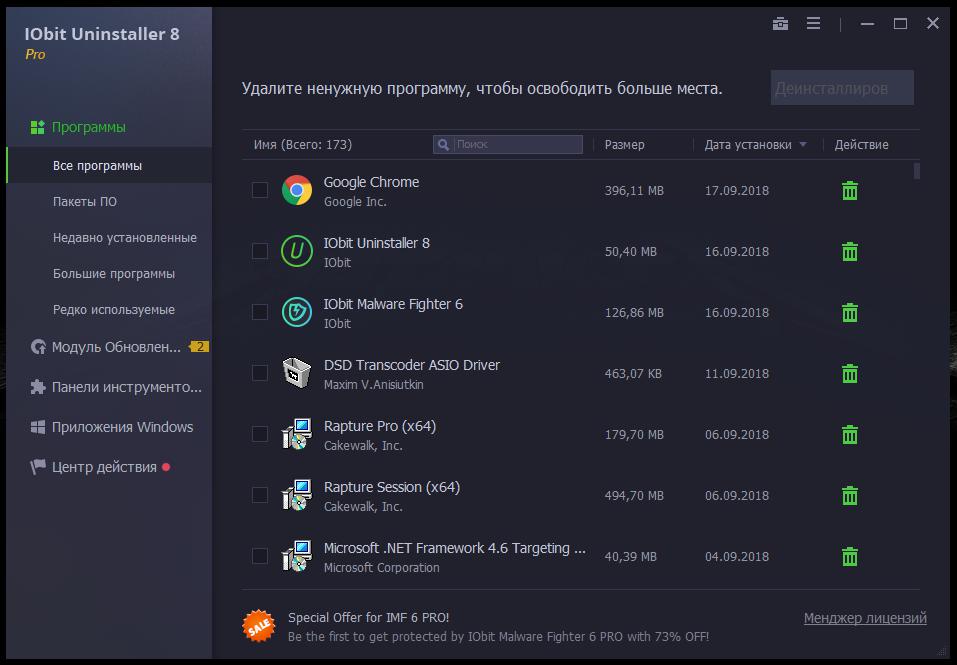Click the Microsoft .NET Framework installer icon
957x665 pixels.
click(297, 556)
